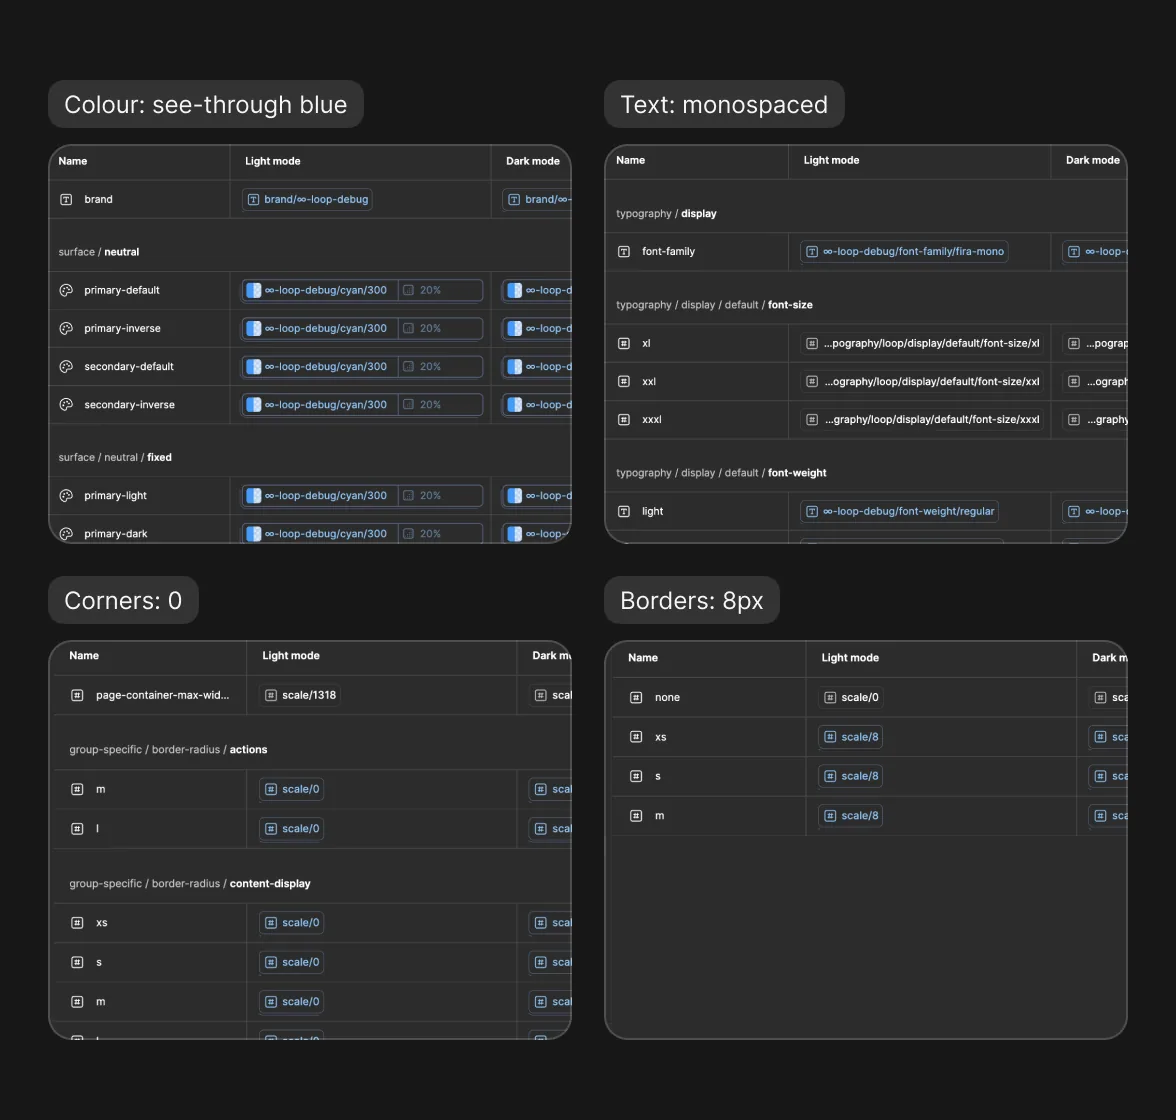This screenshot has width=1176, height=1120.
Task: Click the palette icon beside secondary-default
Action: [66, 367]
